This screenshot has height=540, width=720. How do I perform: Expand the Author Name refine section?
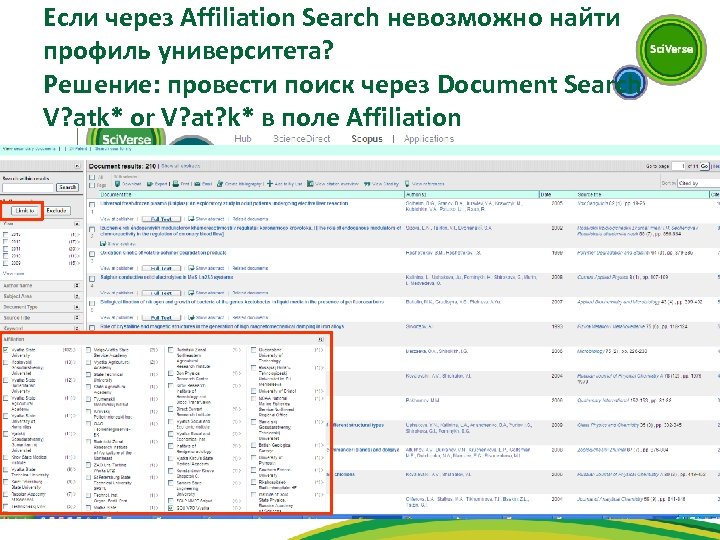click(77, 286)
